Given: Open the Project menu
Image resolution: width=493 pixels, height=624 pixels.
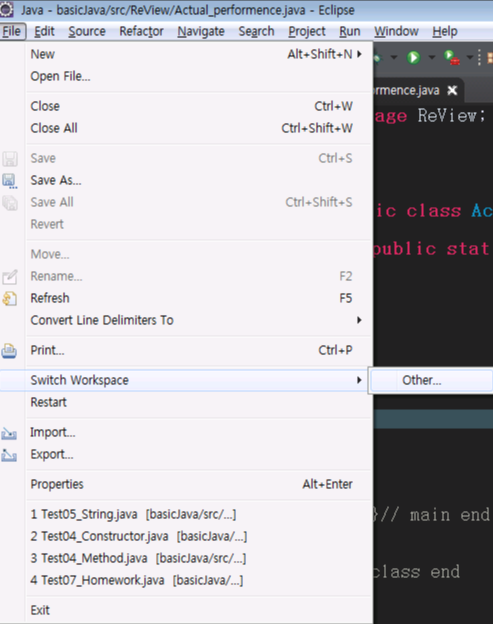Looking at the screenshot, I should pos(307,31).
